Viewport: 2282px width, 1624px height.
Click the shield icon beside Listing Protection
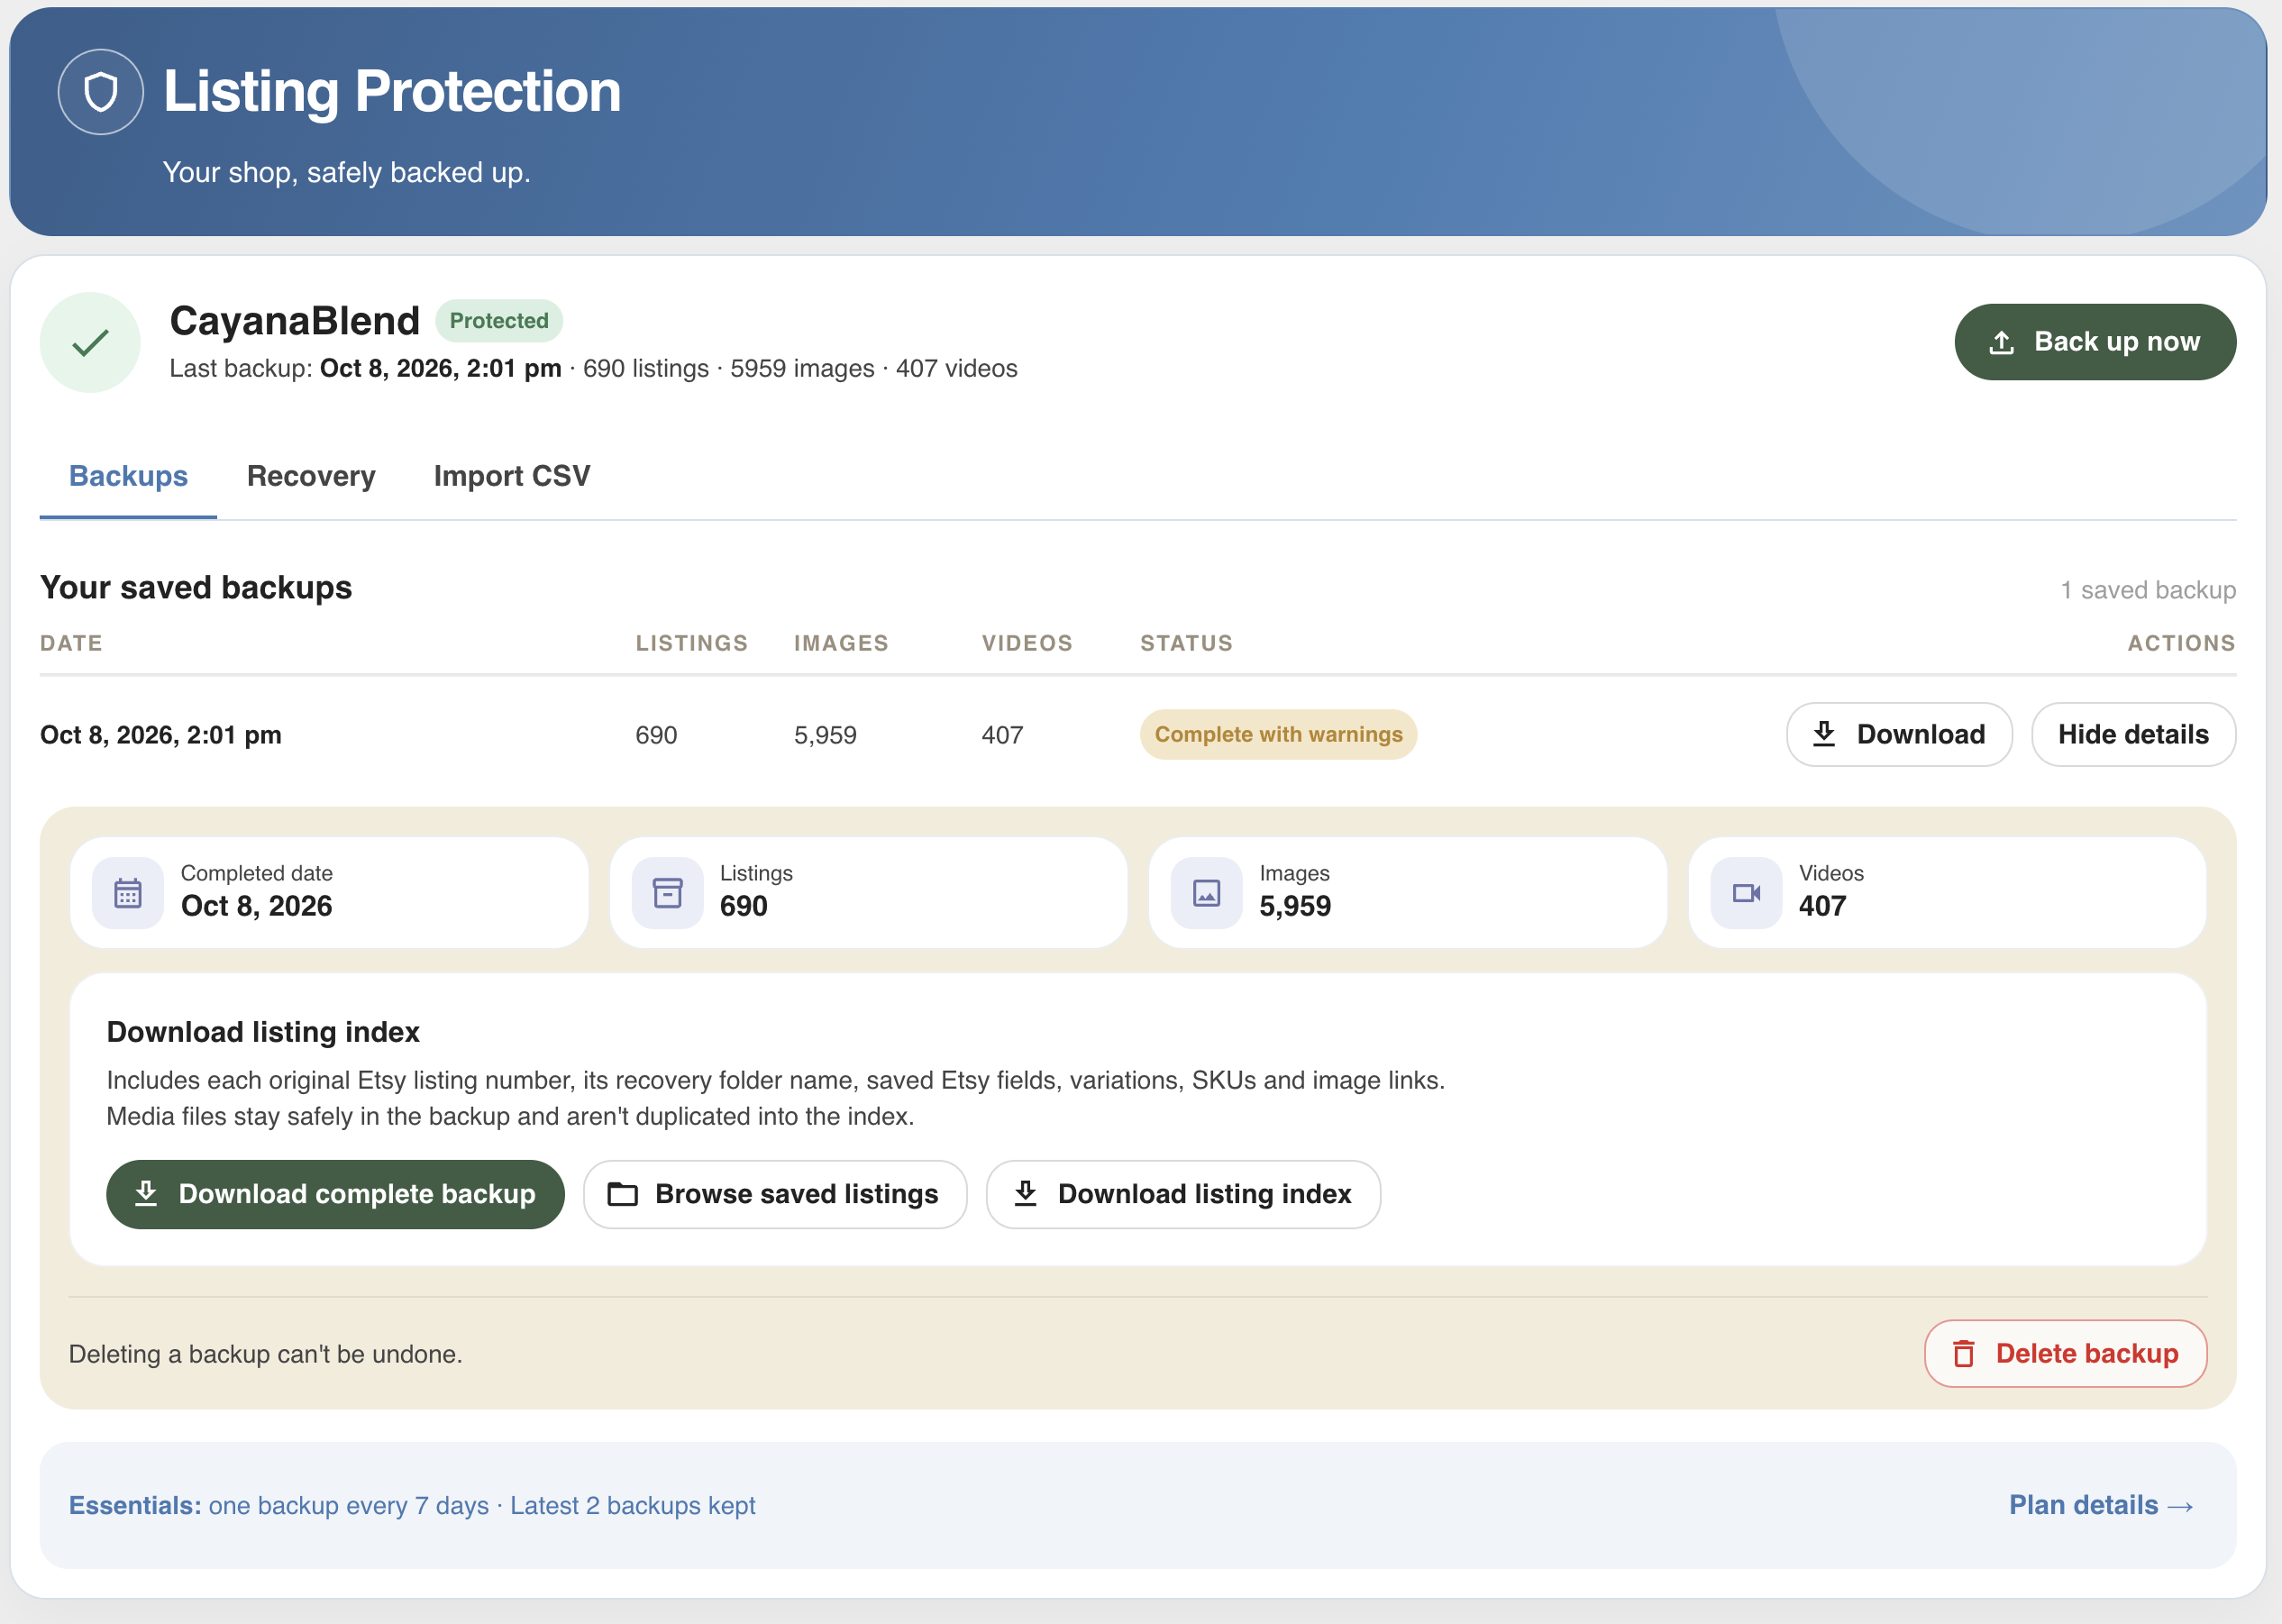101,92
